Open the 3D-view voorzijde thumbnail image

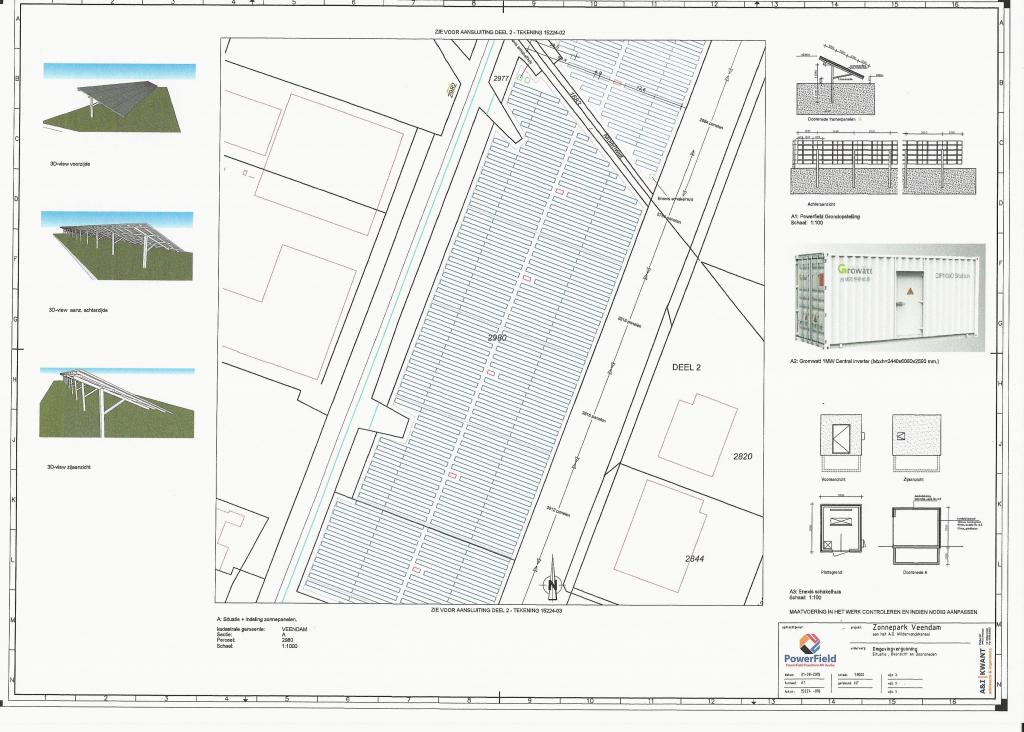click(119, 96)
